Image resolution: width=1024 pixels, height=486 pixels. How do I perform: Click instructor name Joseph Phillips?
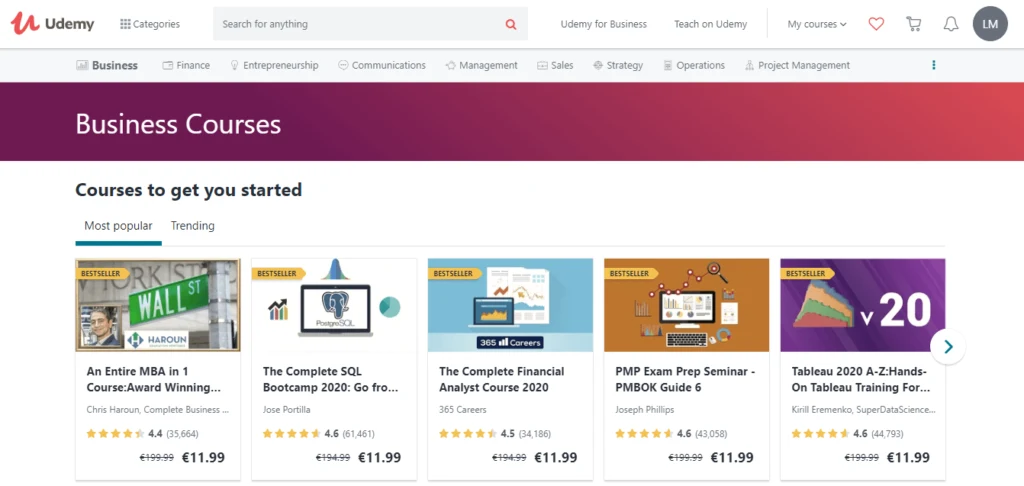(645, 410)
